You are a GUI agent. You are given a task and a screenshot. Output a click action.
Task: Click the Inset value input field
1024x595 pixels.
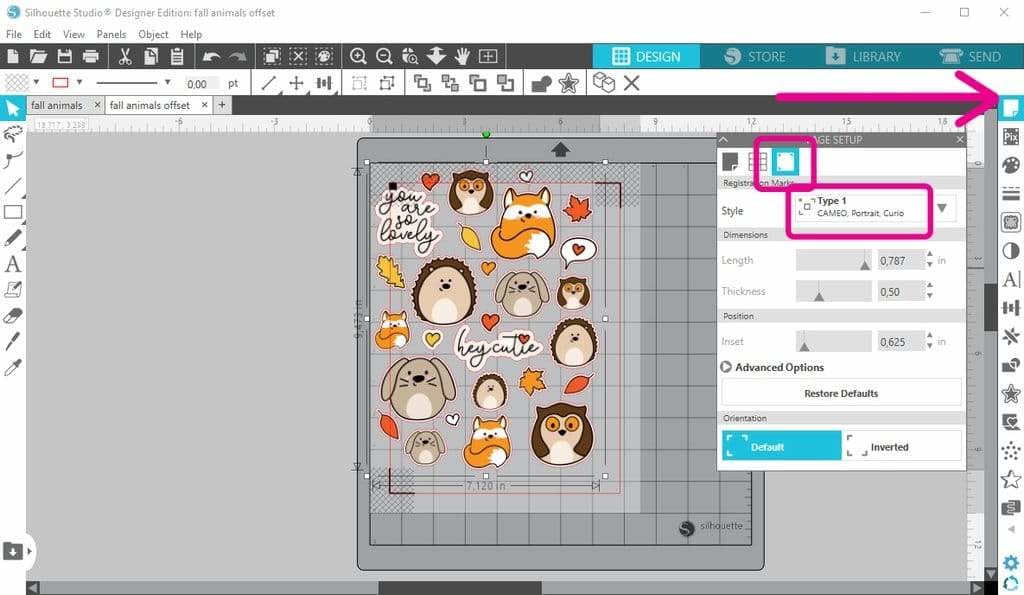pos(899,342)
